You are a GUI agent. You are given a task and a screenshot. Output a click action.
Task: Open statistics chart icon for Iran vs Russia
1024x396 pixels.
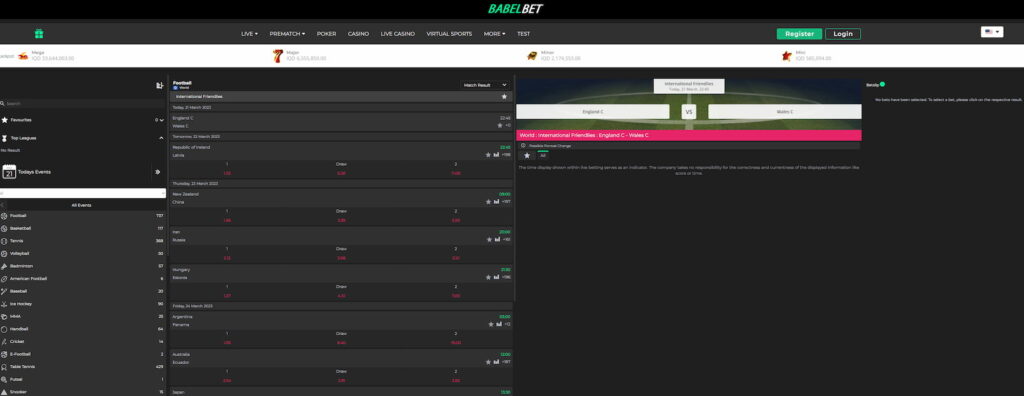(497, 239)
